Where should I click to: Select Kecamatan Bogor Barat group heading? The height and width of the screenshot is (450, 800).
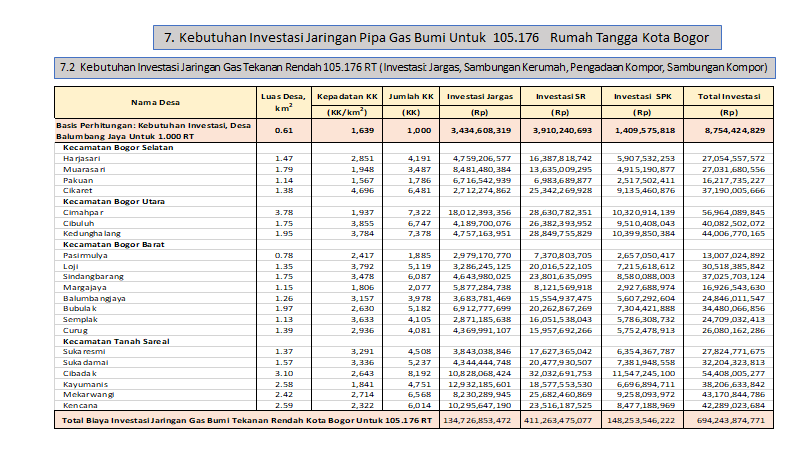pos(114,244)
